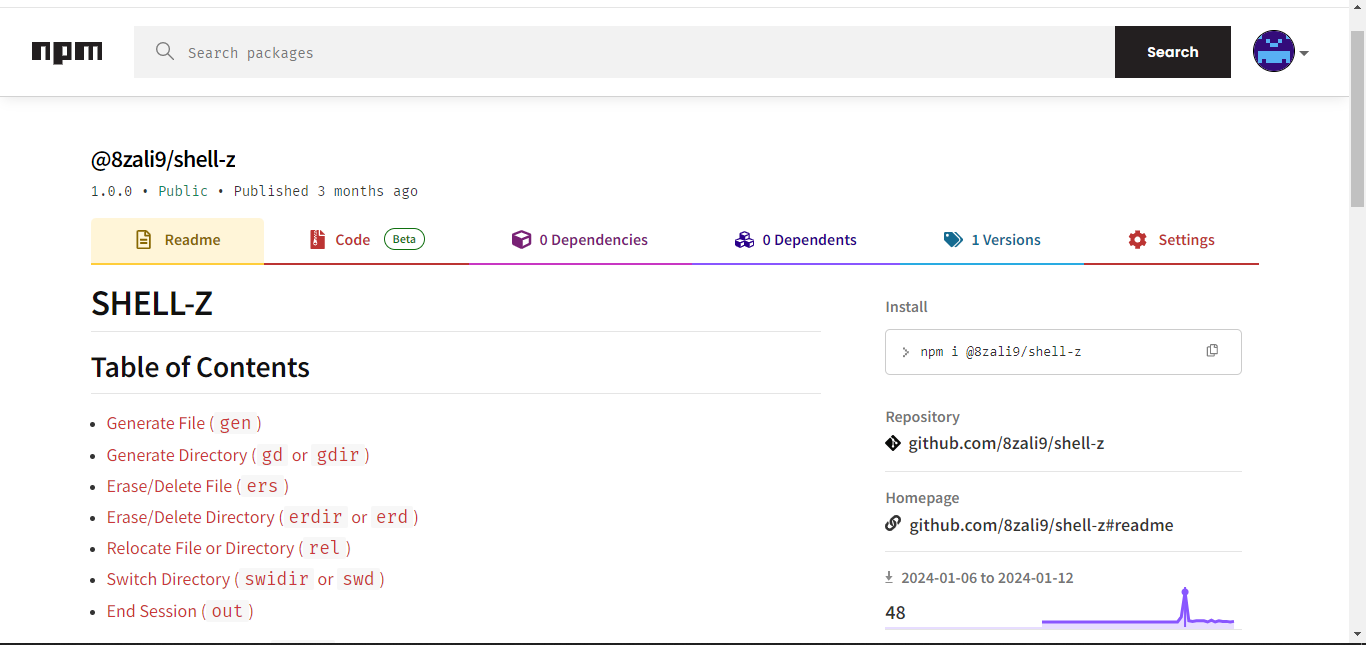Click the Versions tags icon

pyautogui.click(x=953, y=240)
